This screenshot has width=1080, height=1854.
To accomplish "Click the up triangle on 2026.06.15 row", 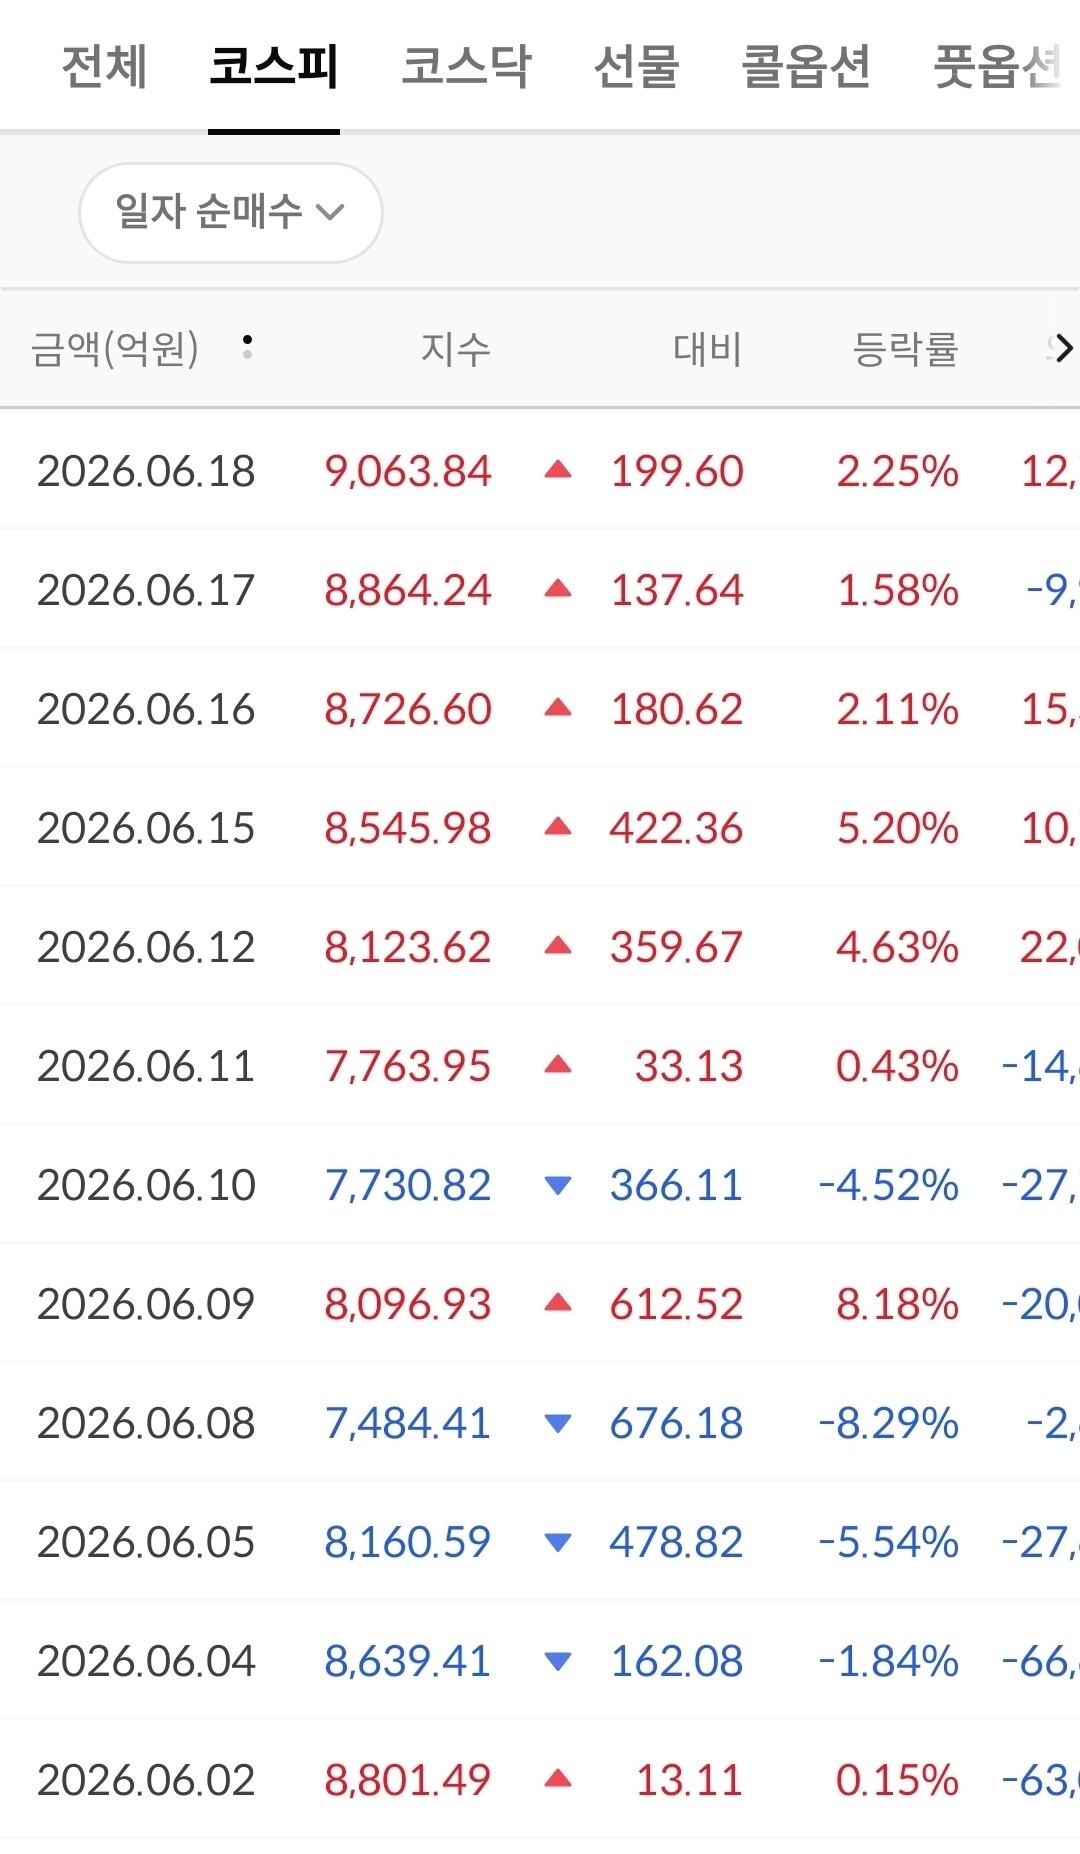I will coord(558,827).
